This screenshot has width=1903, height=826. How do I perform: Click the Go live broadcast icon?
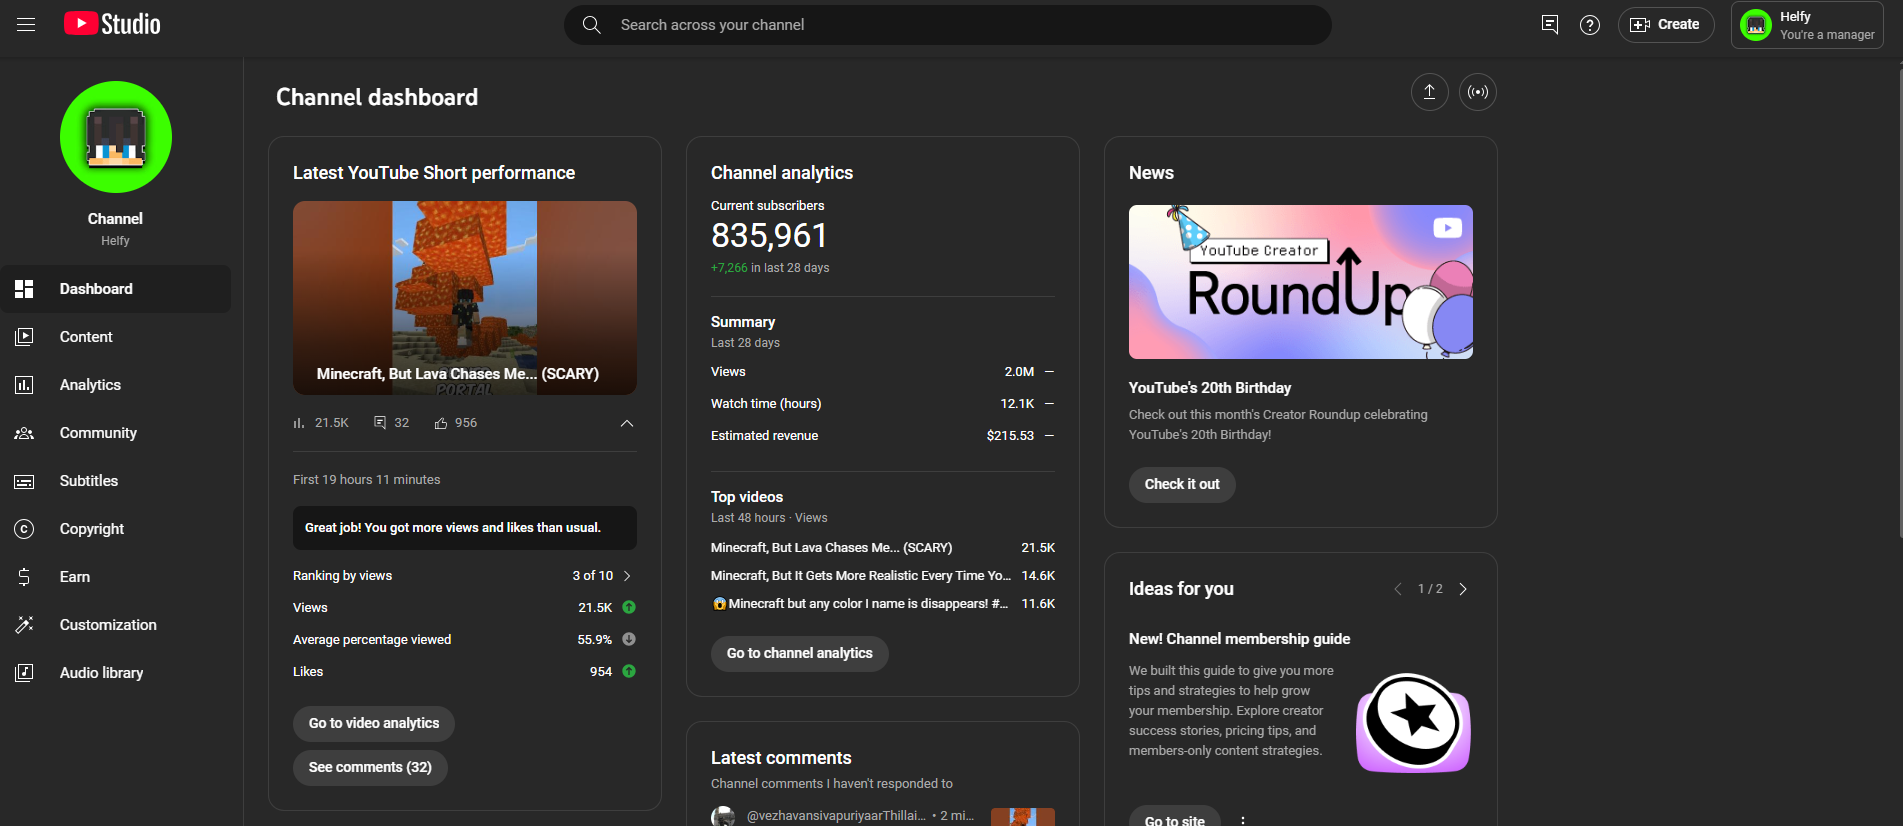click(1478, 92)
